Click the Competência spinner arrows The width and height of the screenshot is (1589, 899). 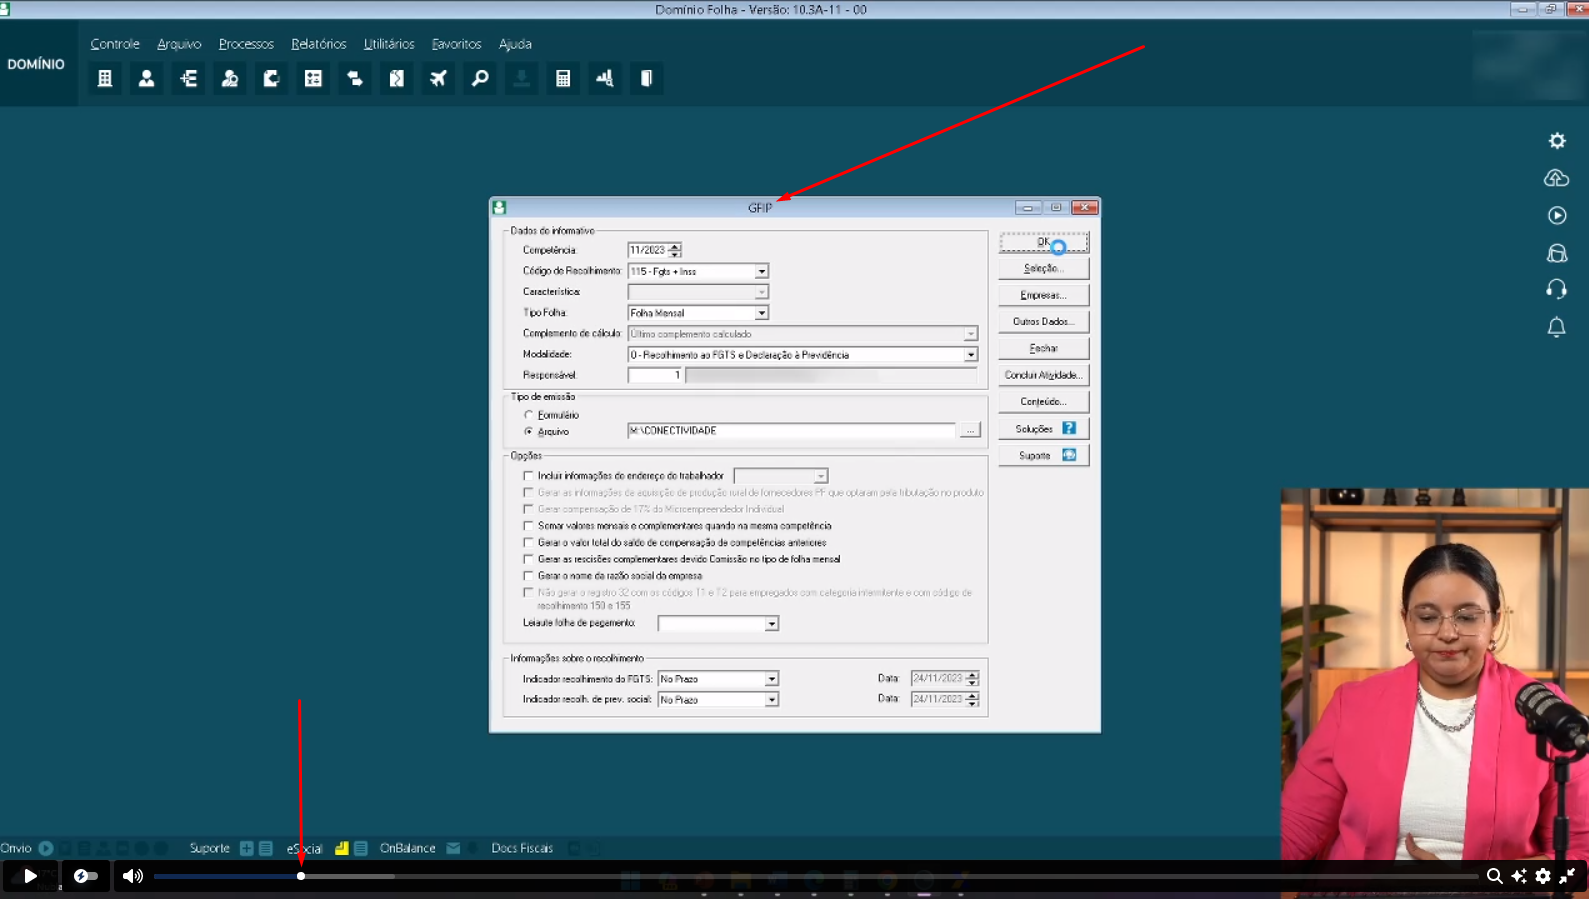point(675,250)
